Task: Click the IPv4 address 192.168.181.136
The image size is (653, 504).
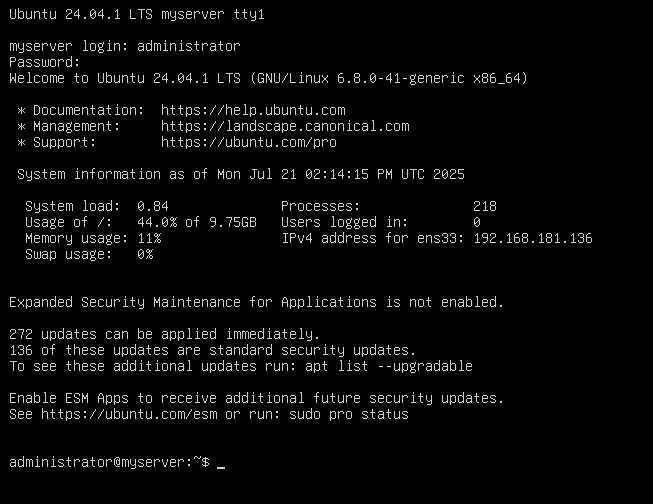Action: click(x=533, y=238)
